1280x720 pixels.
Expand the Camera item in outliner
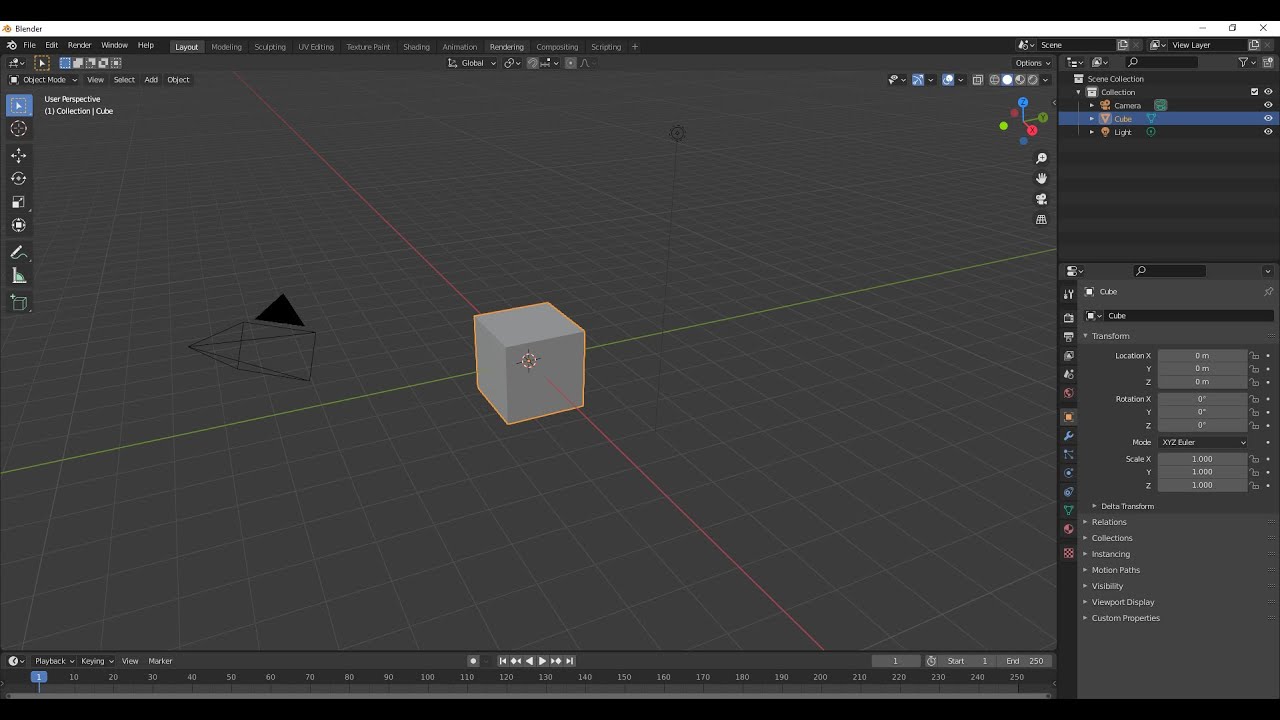pos(1092,105)
